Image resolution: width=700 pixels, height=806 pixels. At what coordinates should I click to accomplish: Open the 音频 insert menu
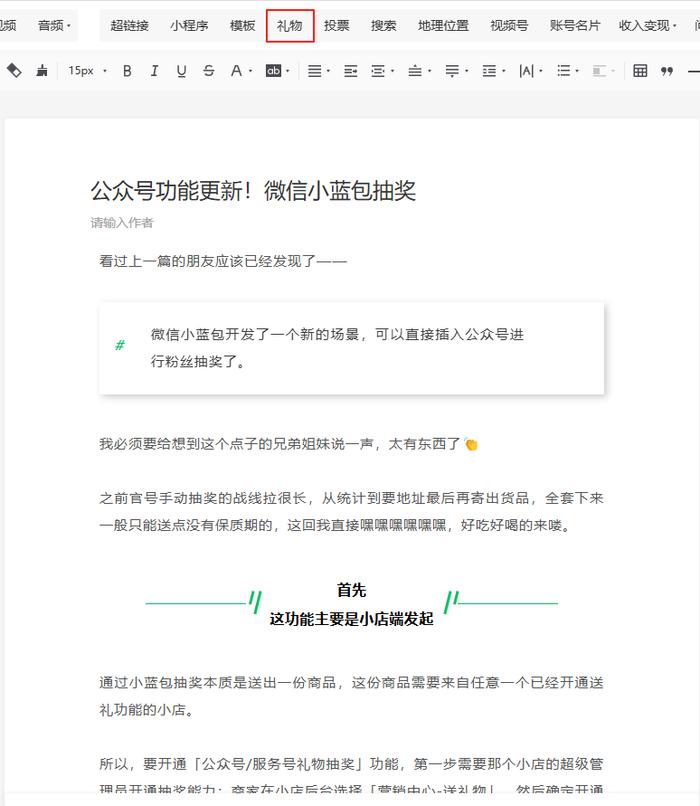(x=54, y=25)
